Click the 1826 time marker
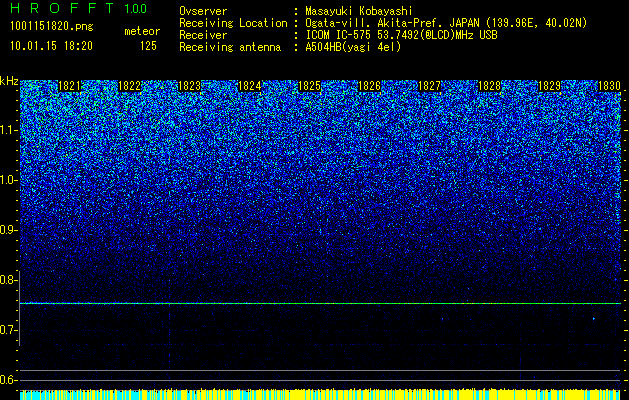 point(369,86)
